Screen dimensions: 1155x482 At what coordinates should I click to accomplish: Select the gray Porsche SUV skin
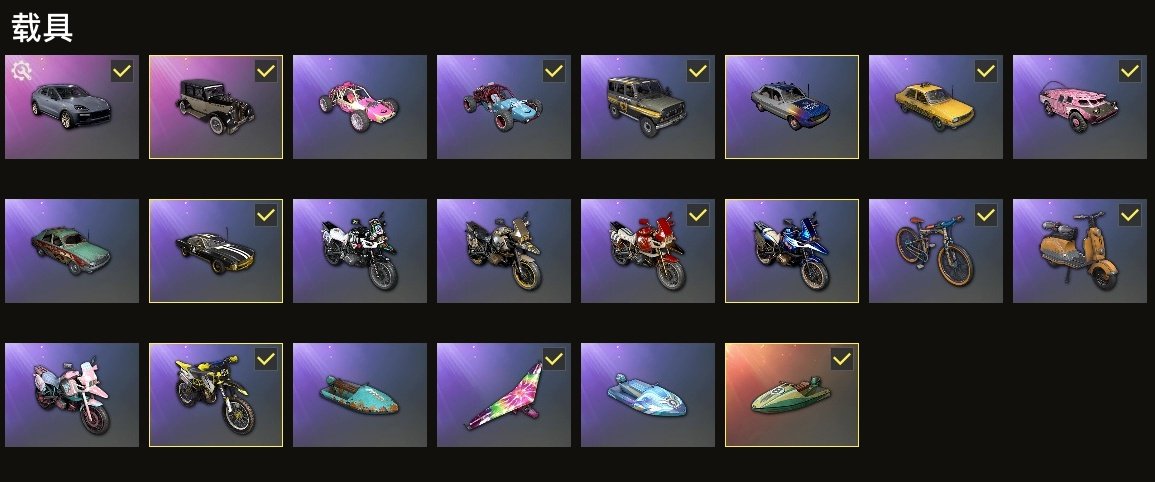point(71,107)
